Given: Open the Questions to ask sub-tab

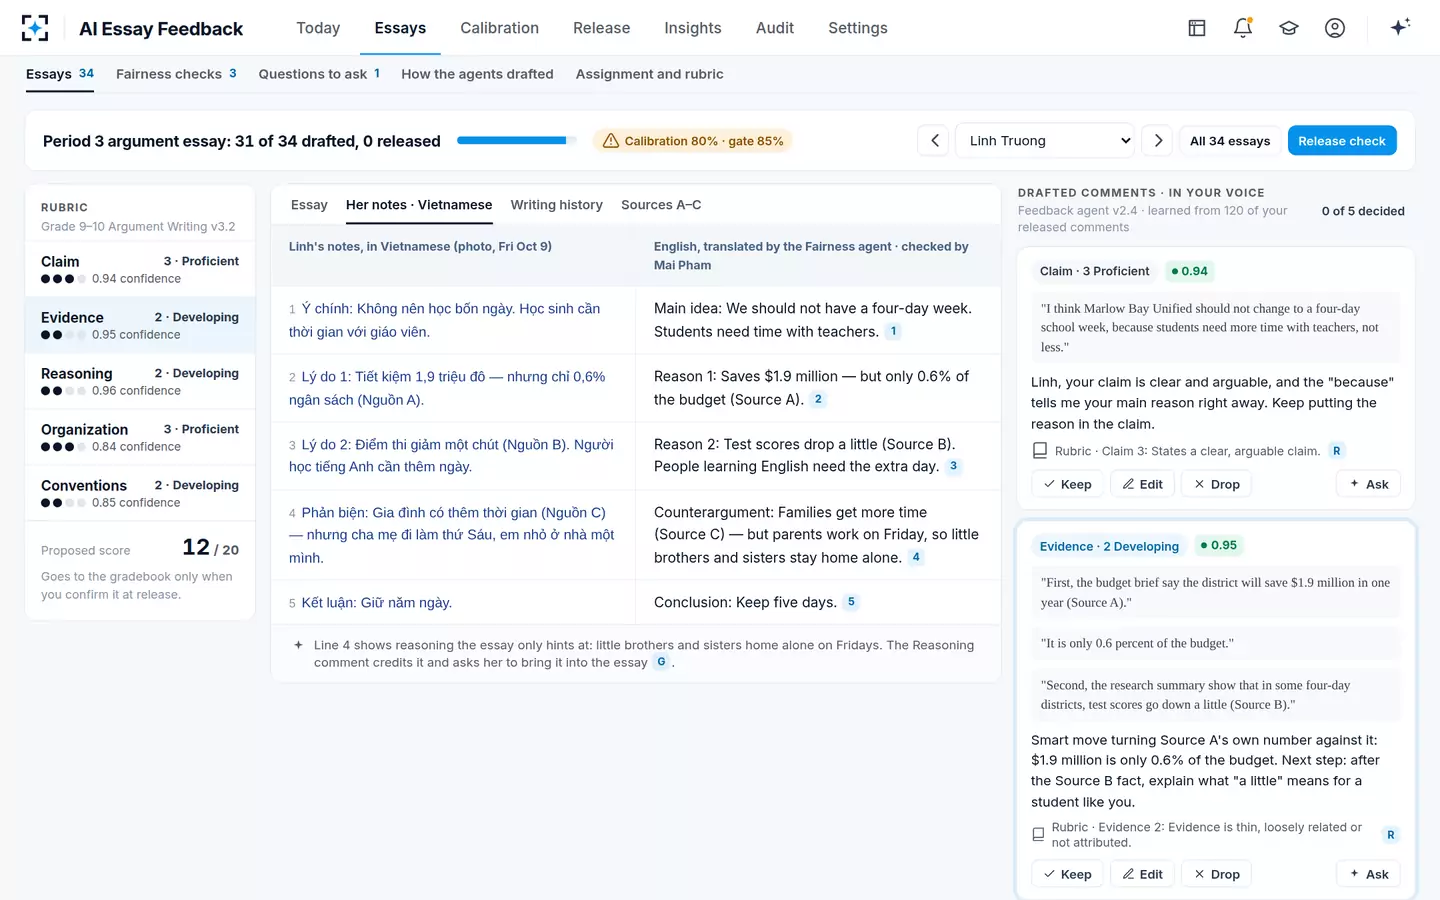Looking at the screenshot, I should [319, 74].
